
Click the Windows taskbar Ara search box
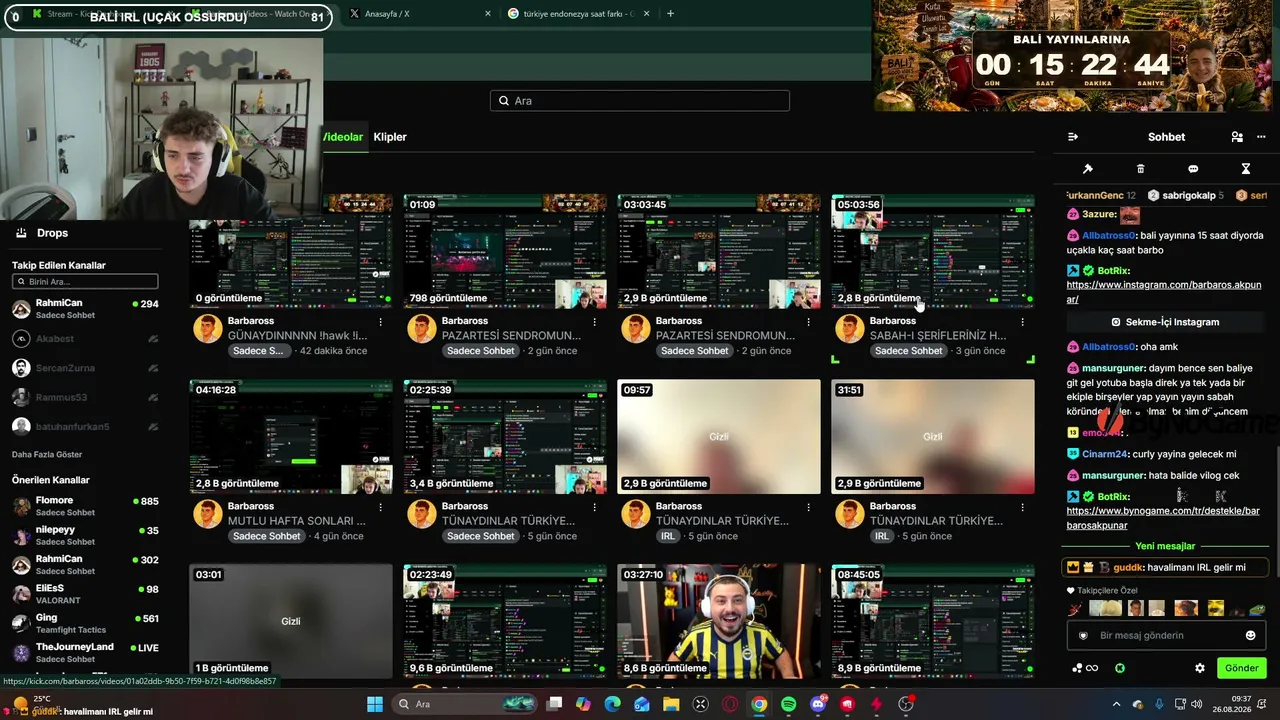[462, 704]
